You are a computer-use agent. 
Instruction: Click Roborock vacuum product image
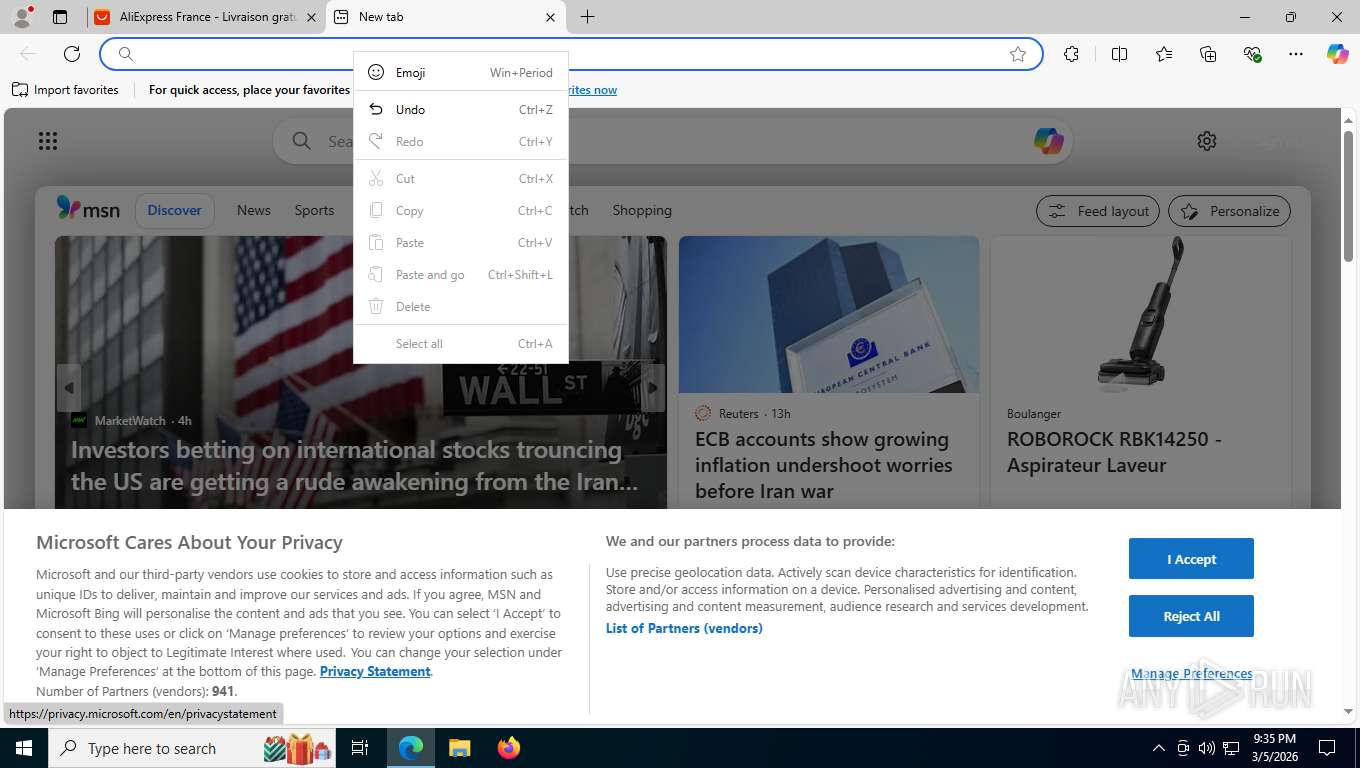point(1141,314)
